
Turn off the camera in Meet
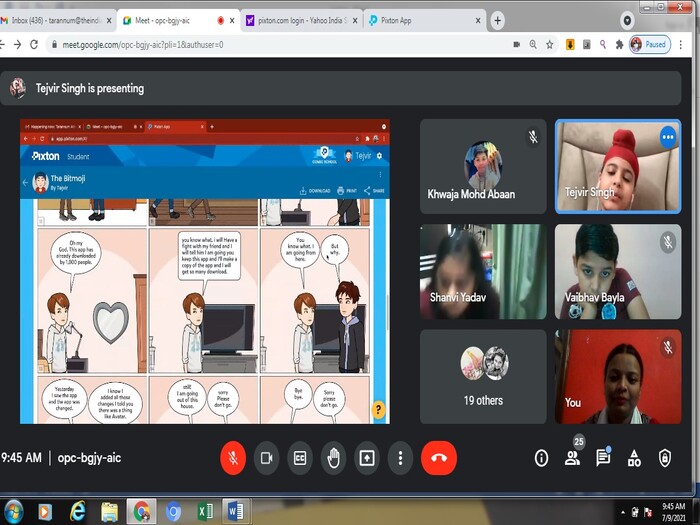tap(267, 458)
